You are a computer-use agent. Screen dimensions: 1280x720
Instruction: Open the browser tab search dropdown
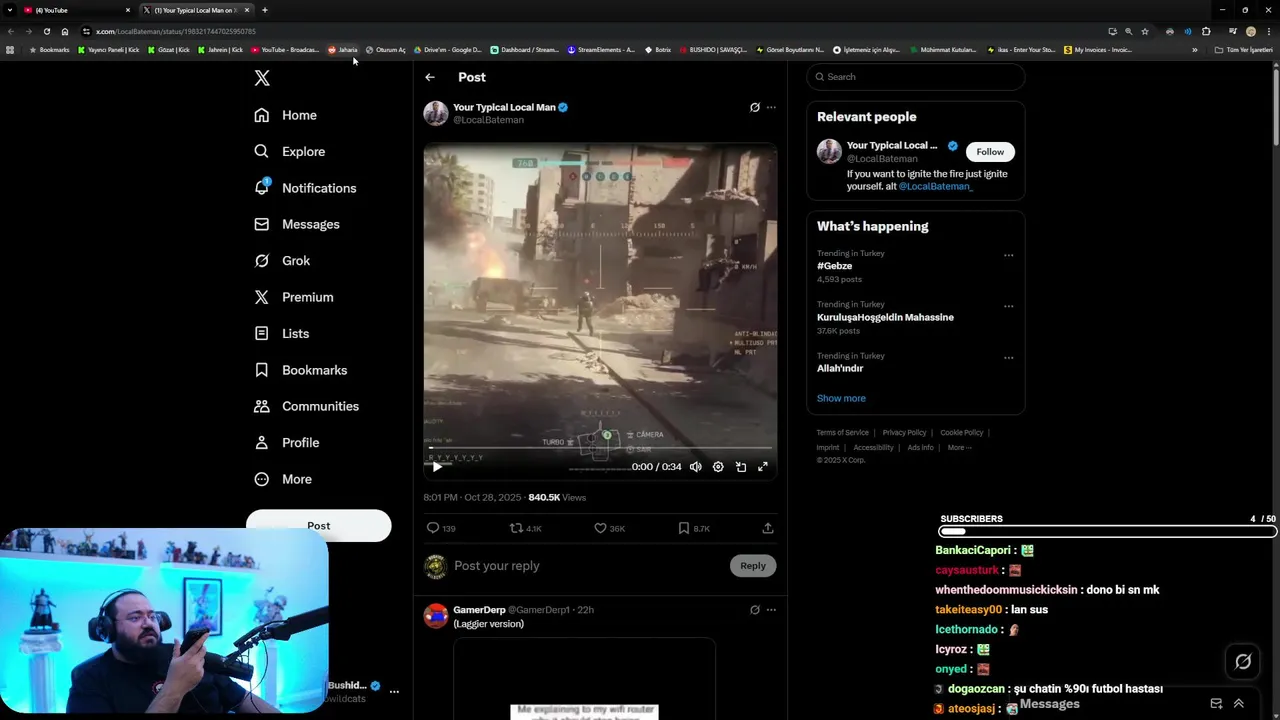click(10, 10)
